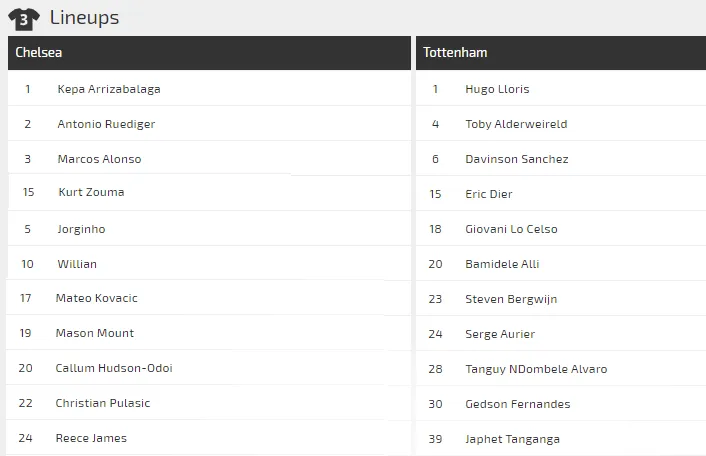Select Kurt Zouma in Chelsea lineup

91,192
